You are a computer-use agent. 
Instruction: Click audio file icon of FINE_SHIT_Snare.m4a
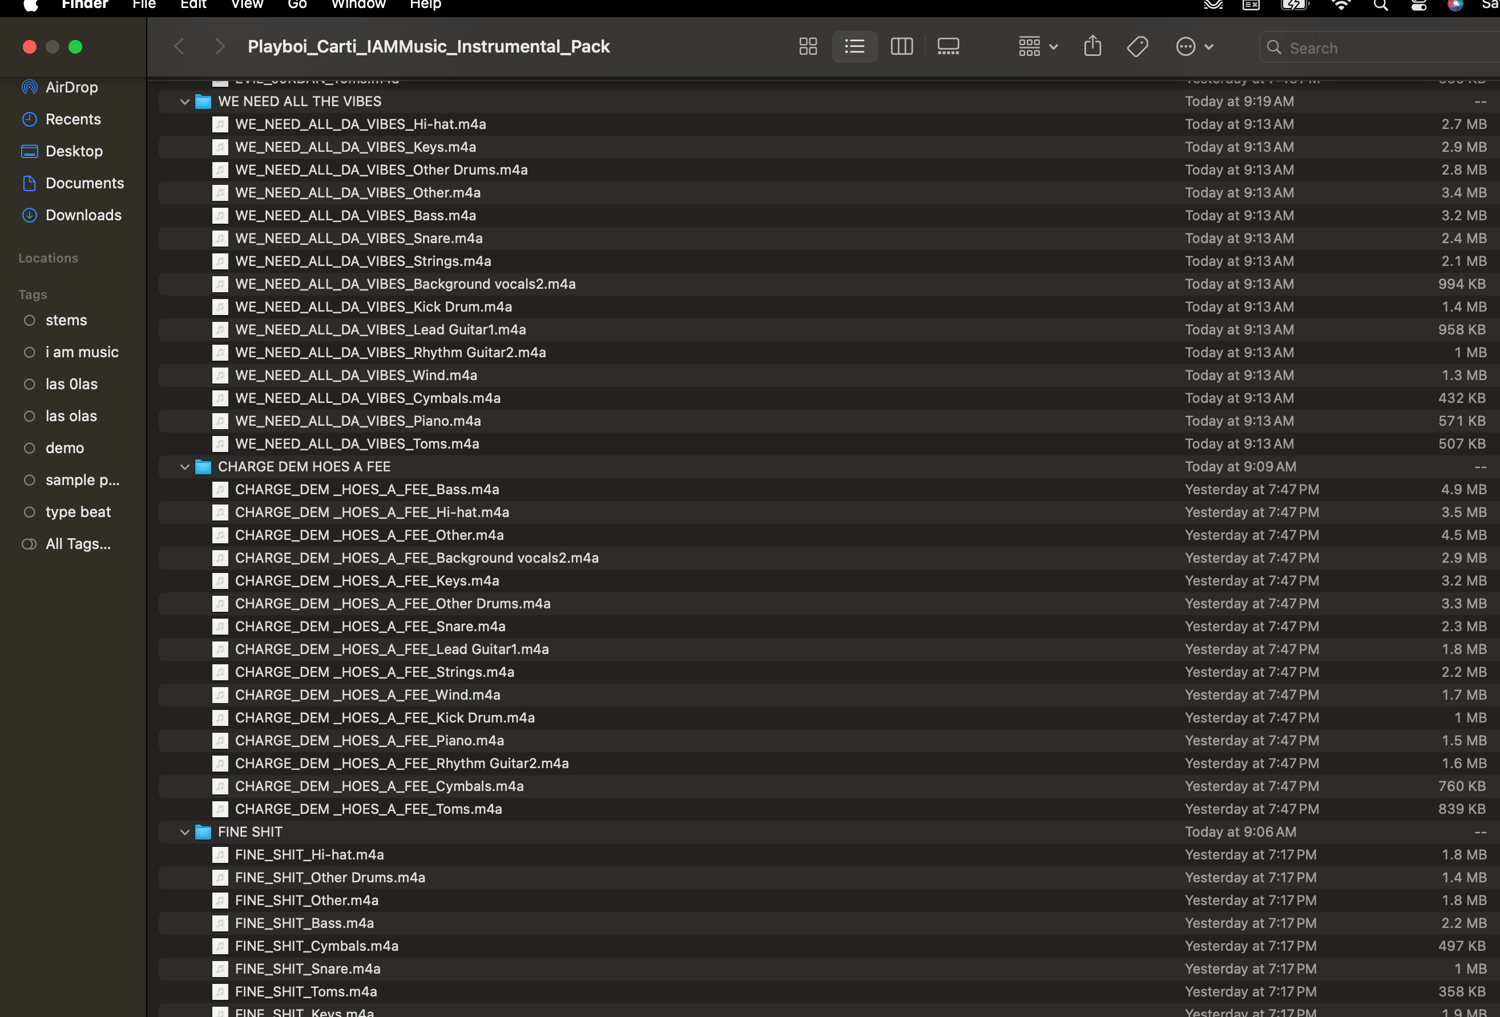220,969
